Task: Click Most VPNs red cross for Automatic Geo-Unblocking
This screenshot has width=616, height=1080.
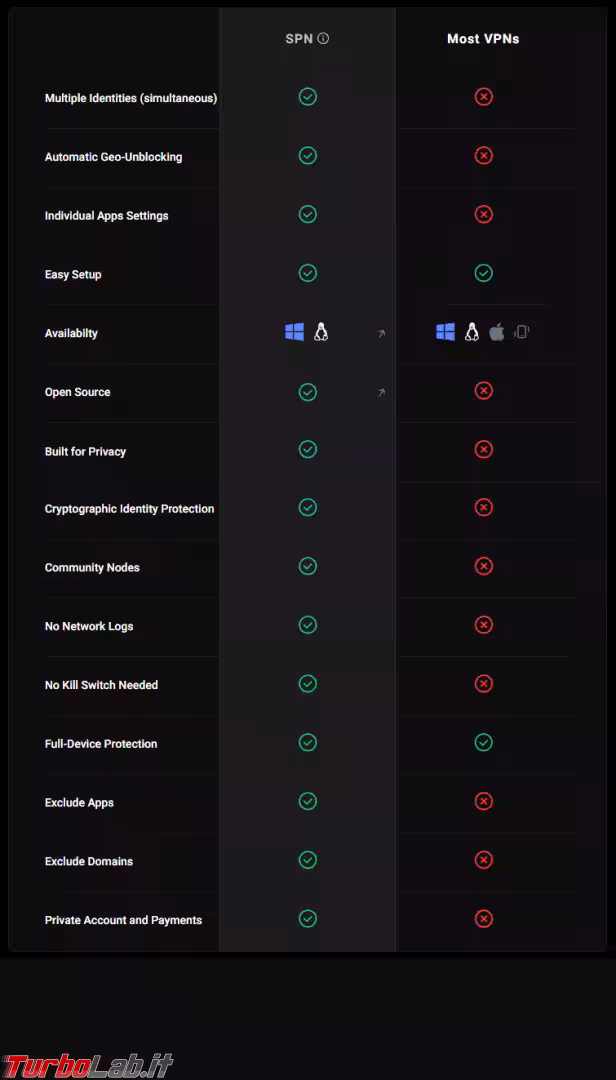Action: pos(484,156)
